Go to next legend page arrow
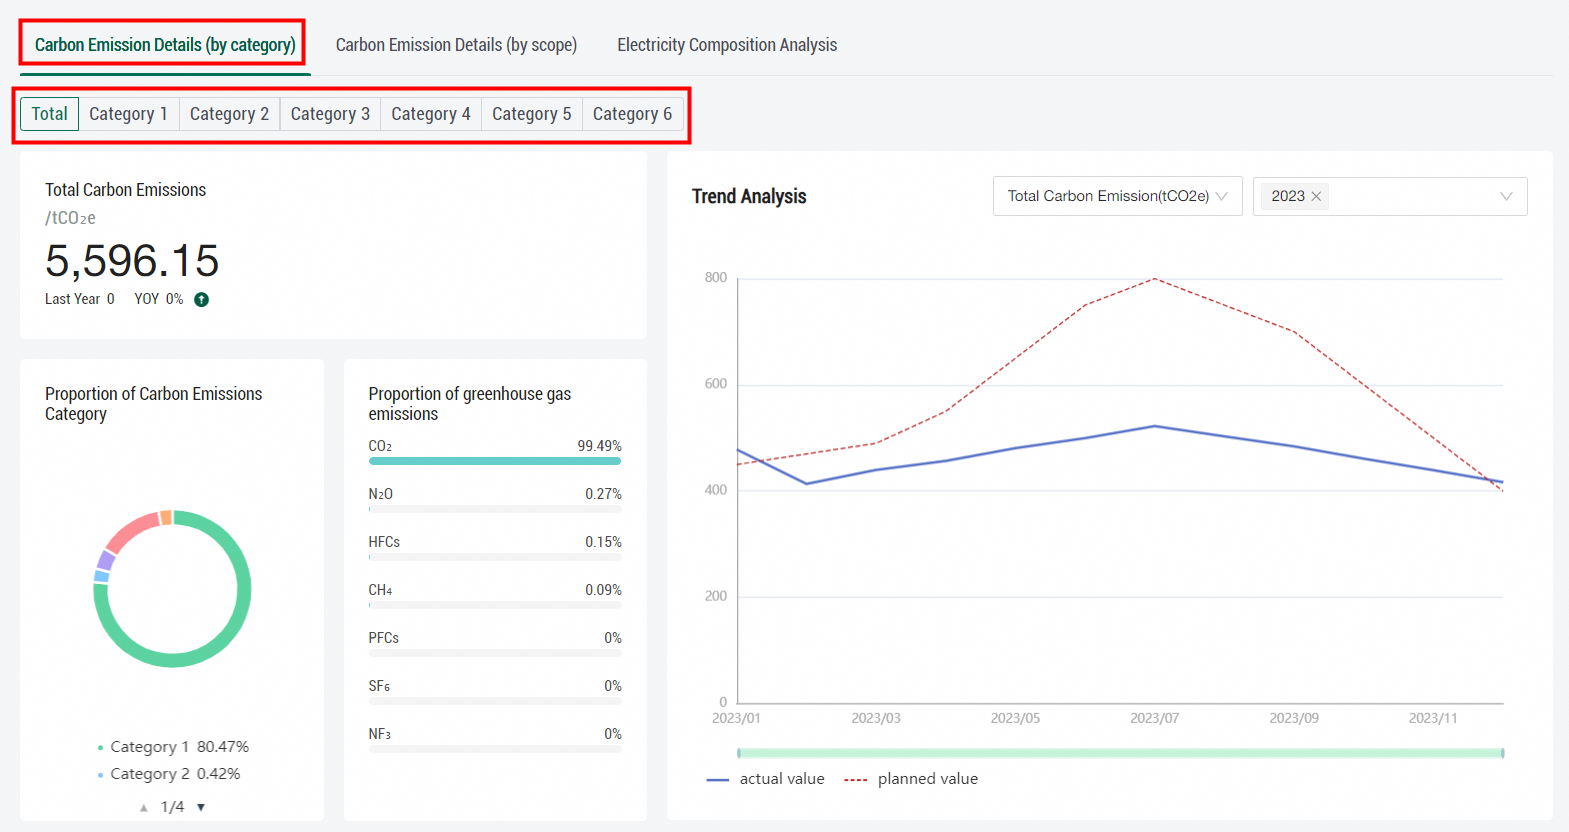Viewport: 1569px width, 832px height. click(x=201, y=807)
